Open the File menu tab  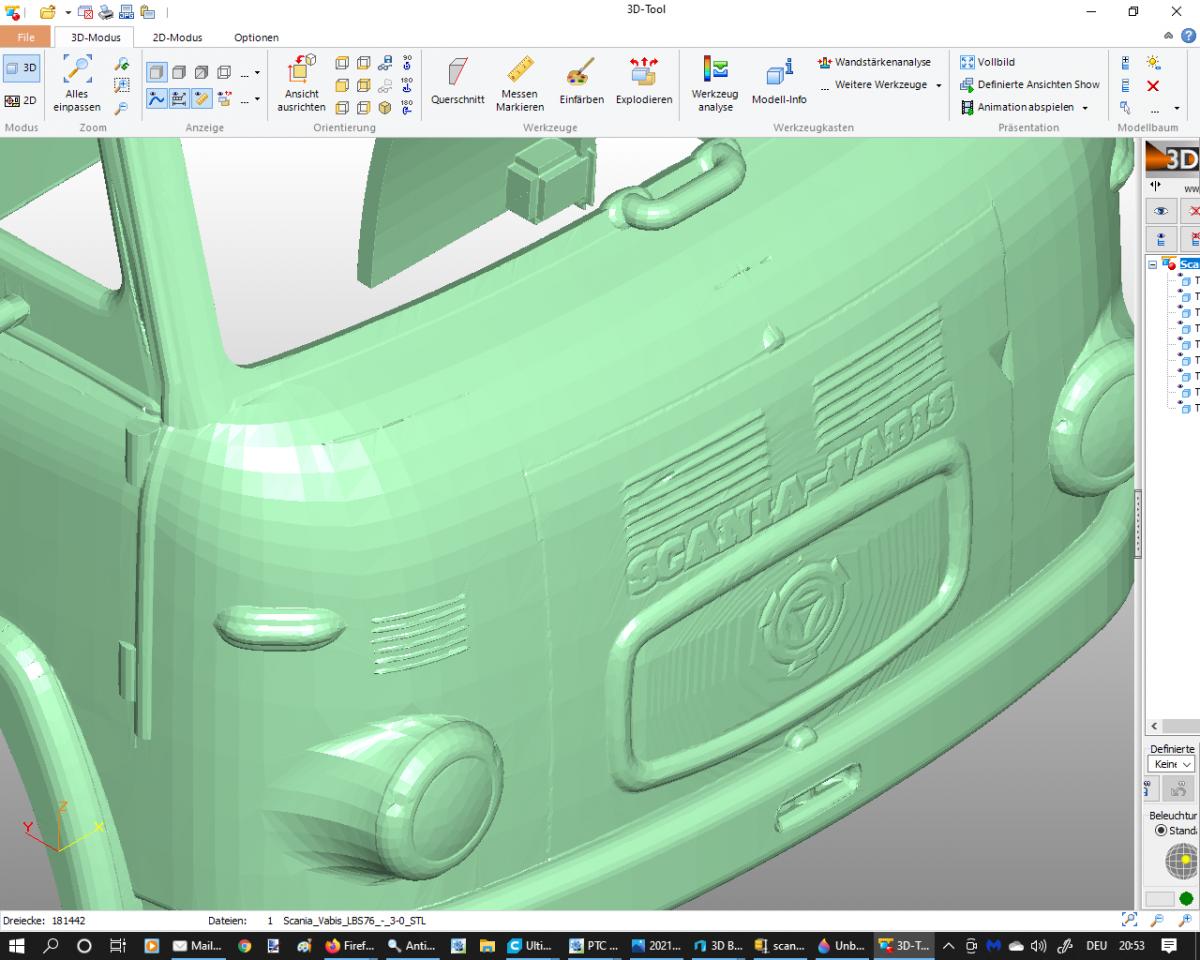[x=26, y=37]
